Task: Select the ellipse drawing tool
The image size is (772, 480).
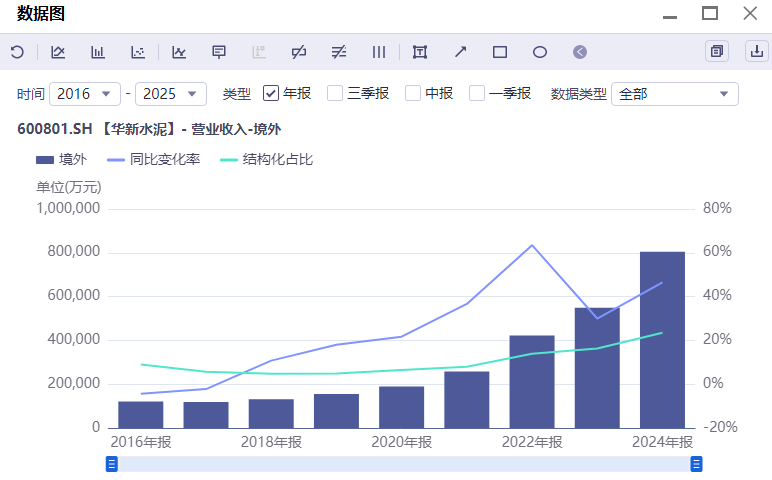Action: pos(540,52)
